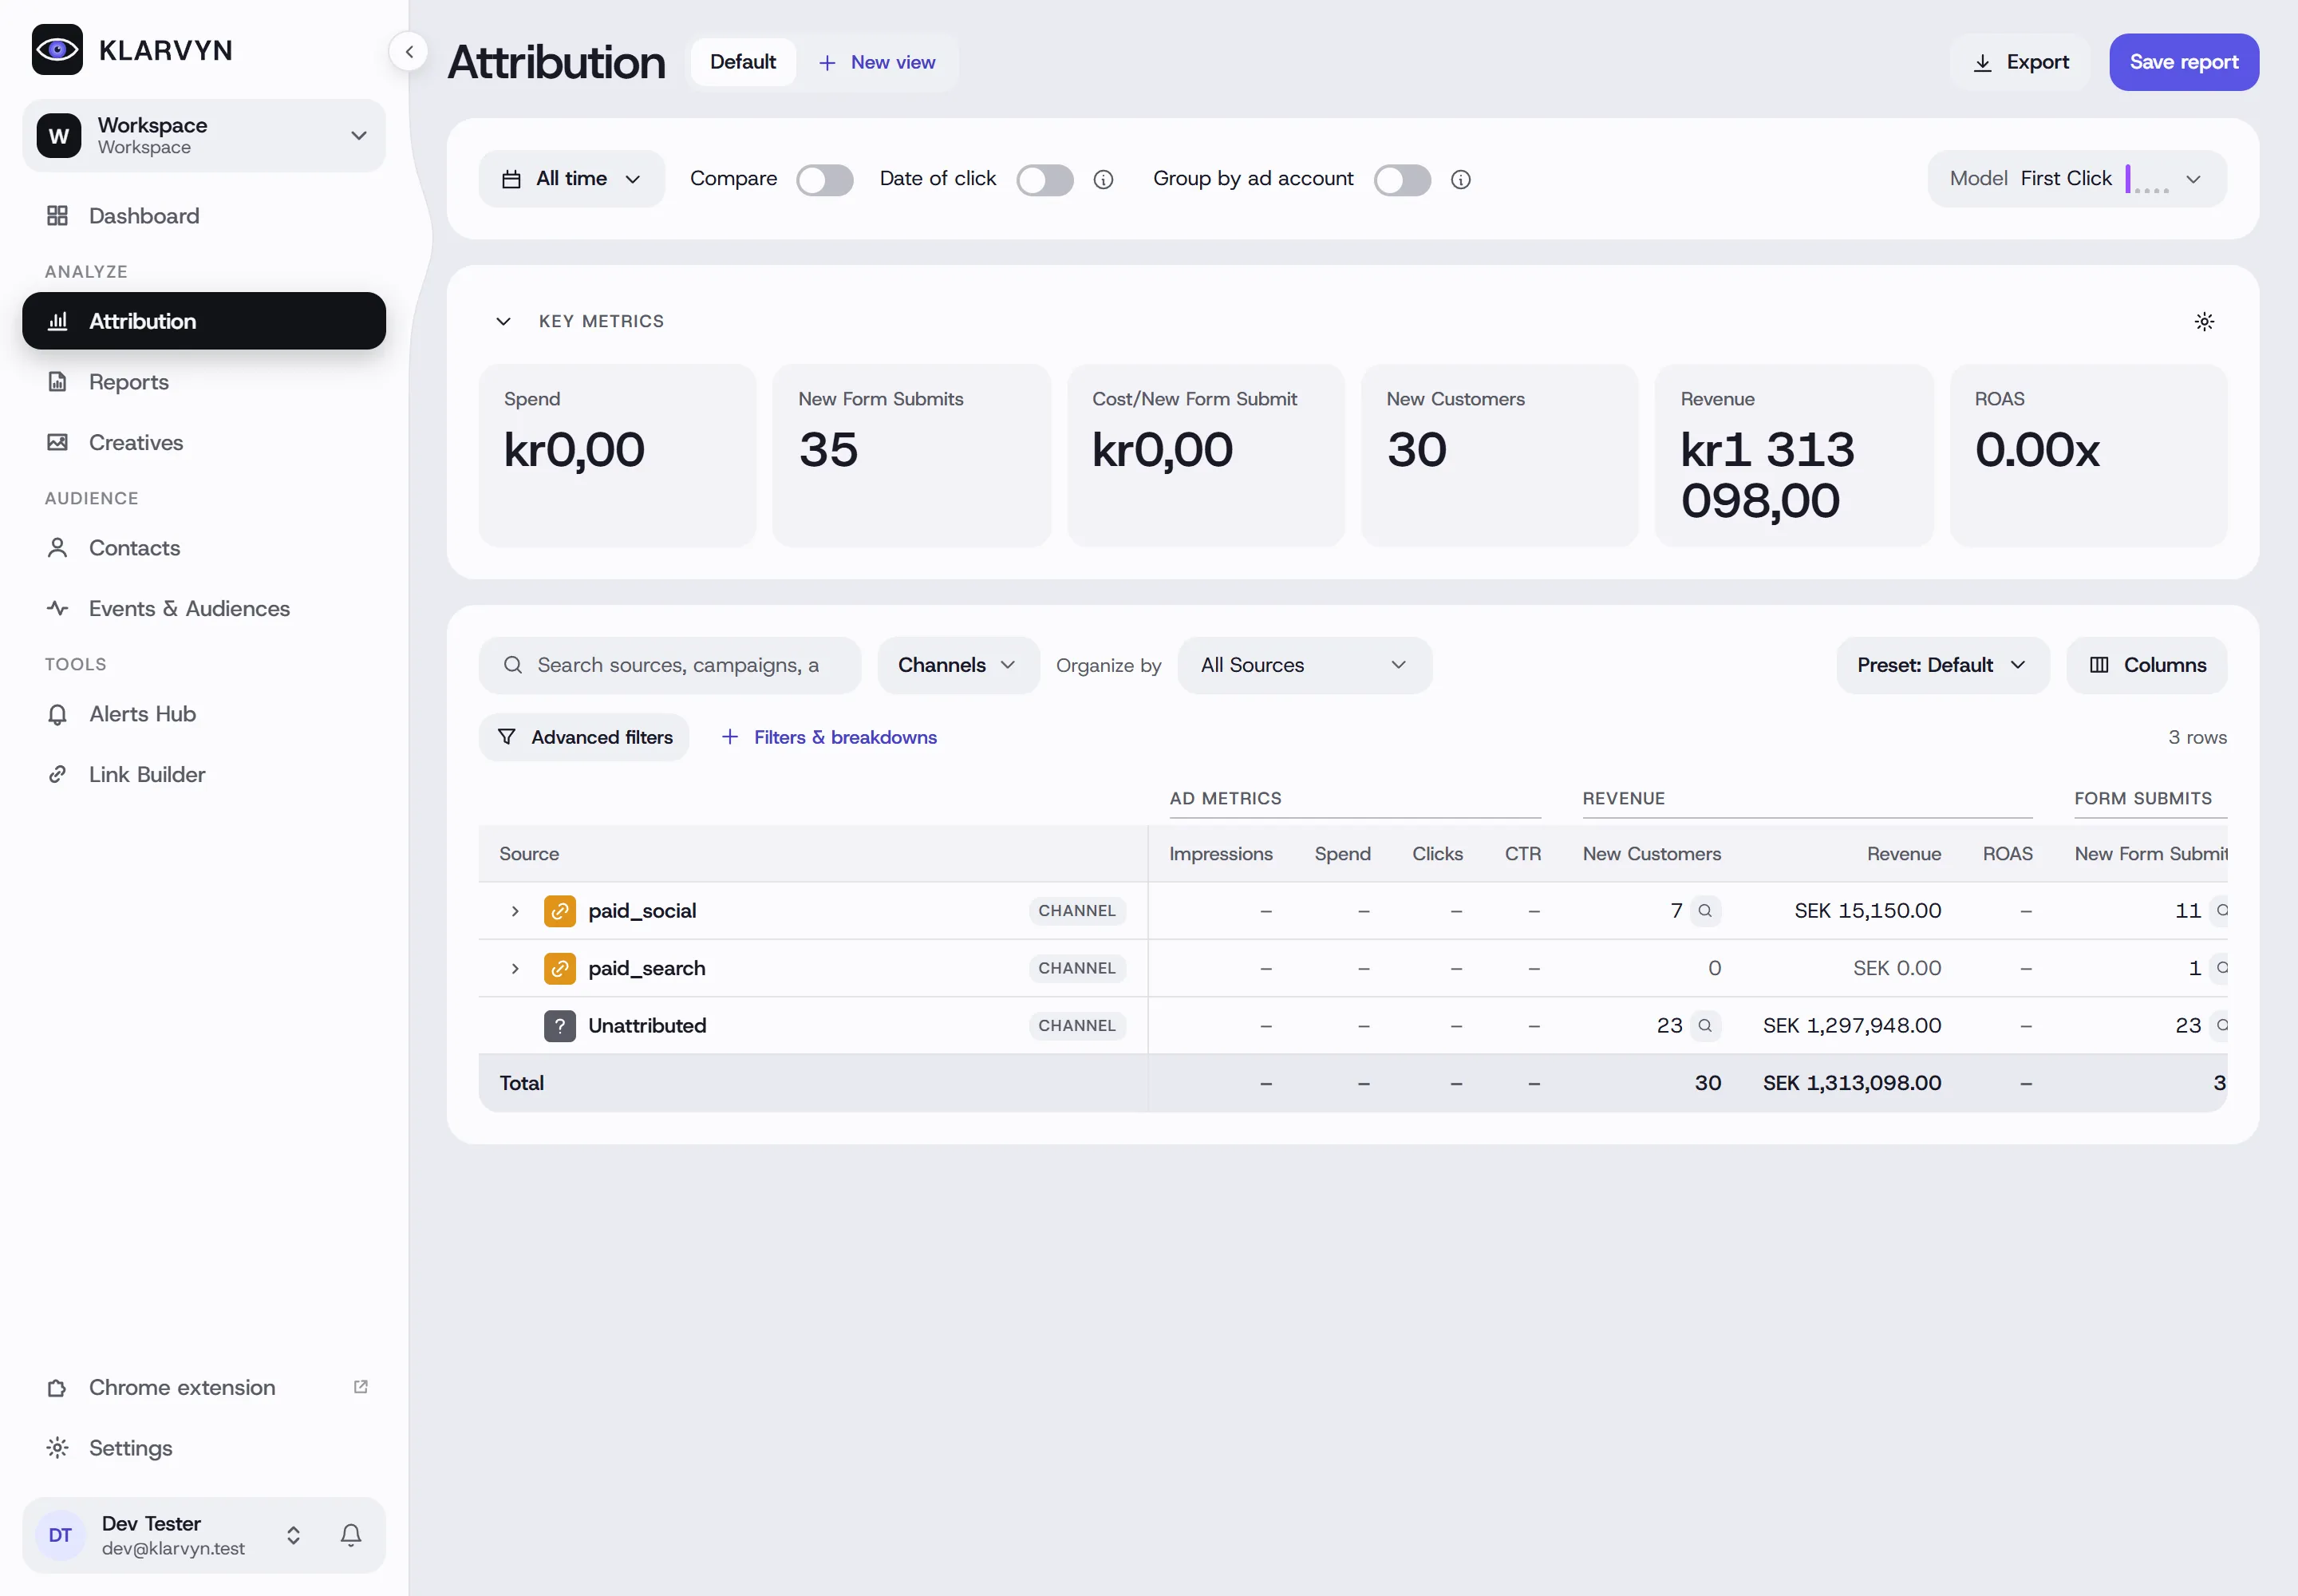Open the Workspace switcher
This screenshot has height=1596, width=2298.
[x=204, y=136]
